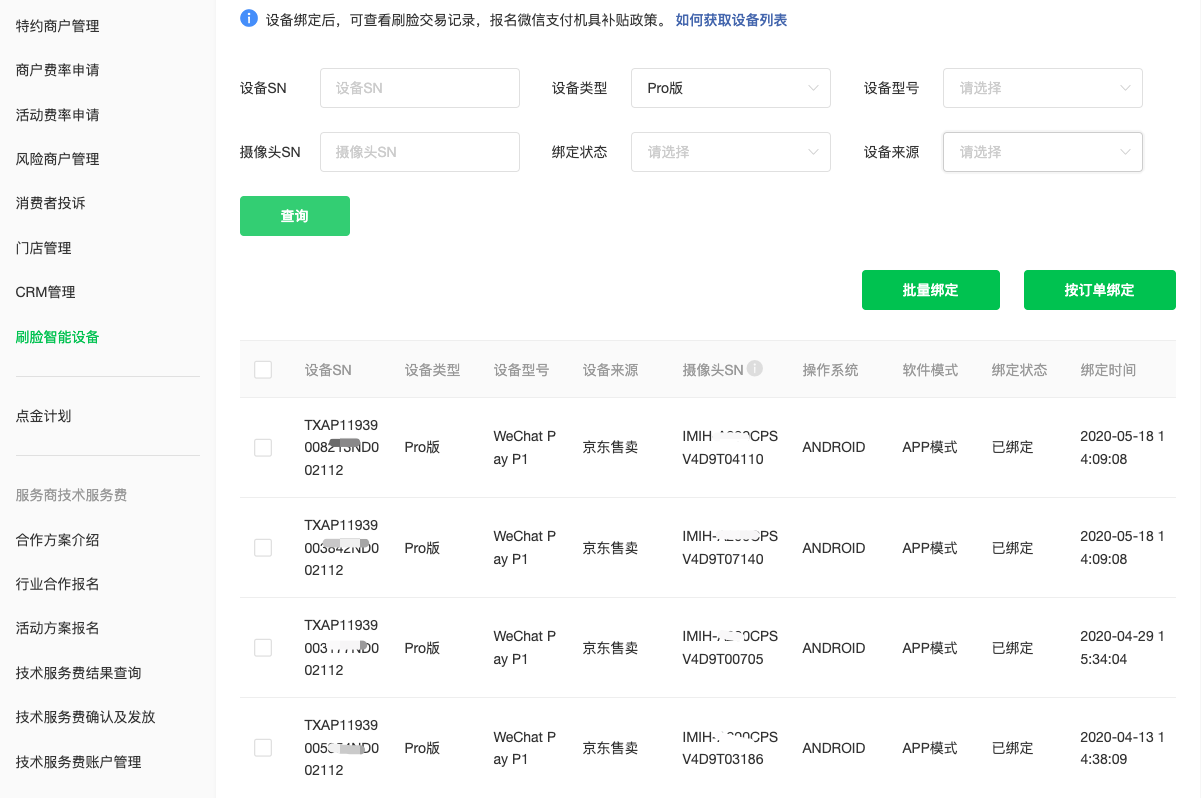Open the 设备类型 dropdown showing Pro版
This screenshot has height=798, width=1201.
point(730,88)
